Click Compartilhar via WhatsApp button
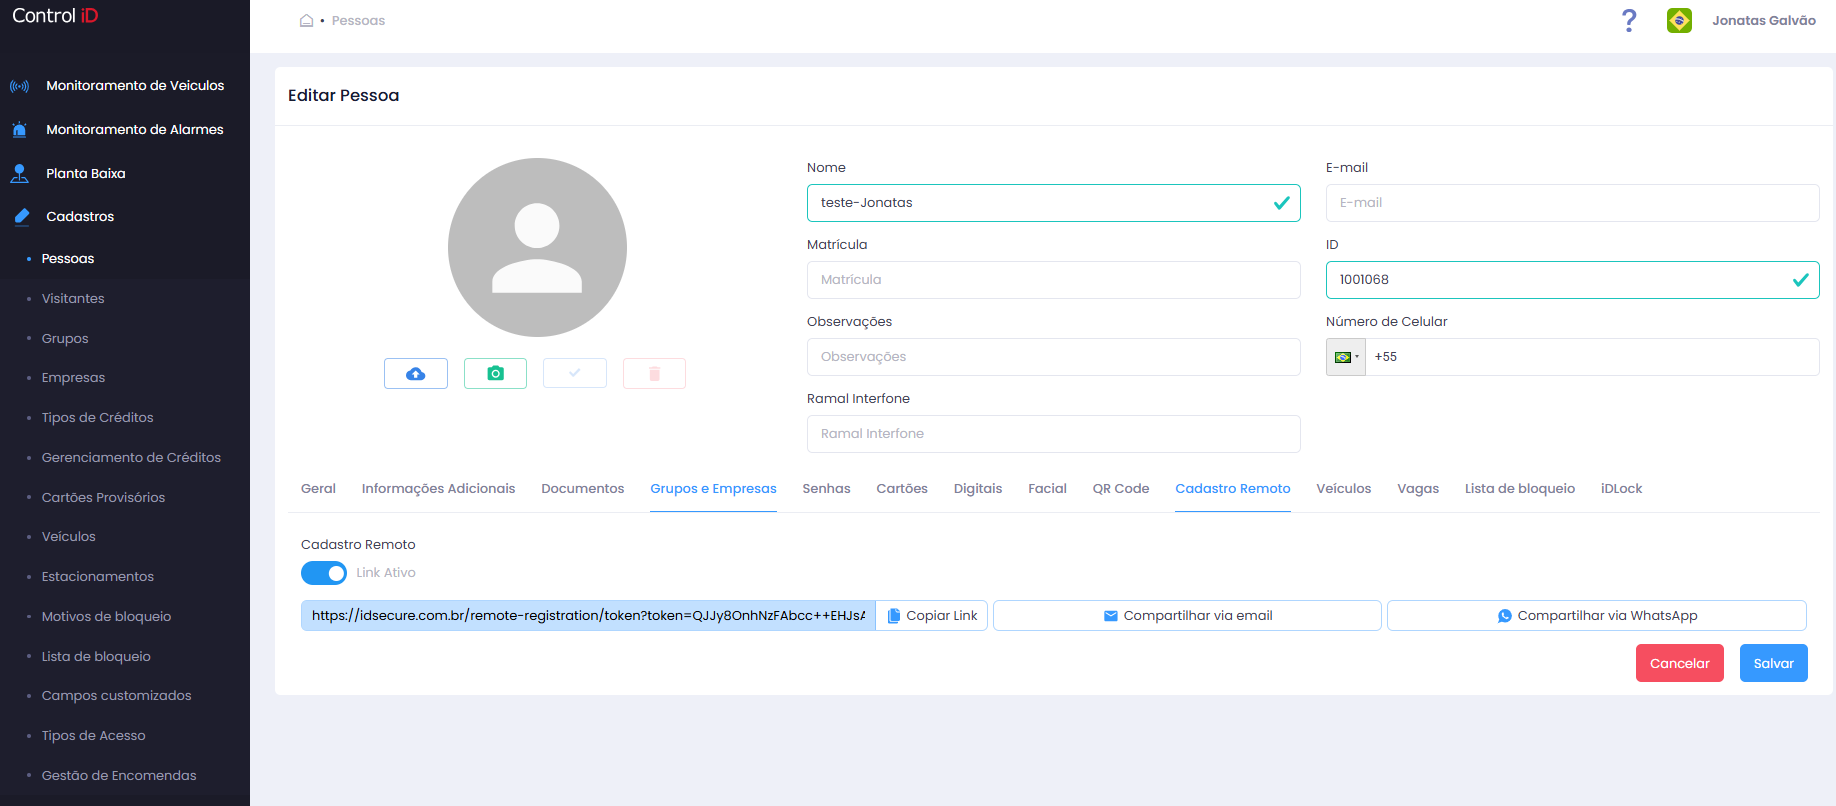 (1597, 616)
